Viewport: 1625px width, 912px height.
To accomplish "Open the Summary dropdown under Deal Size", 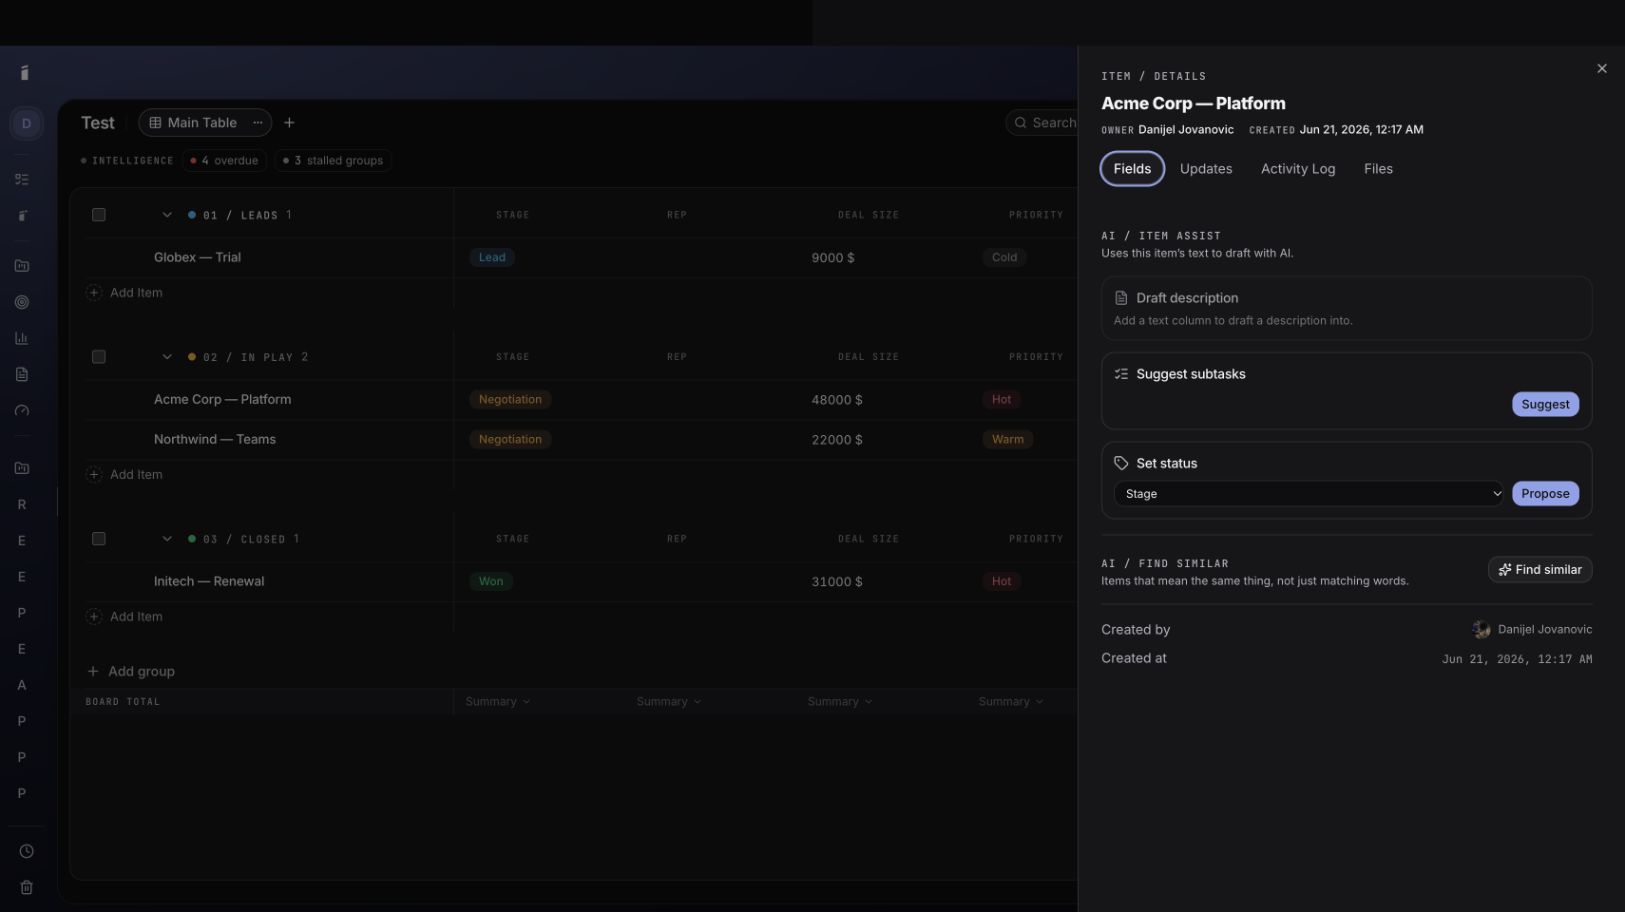I will tap(840, 702).
